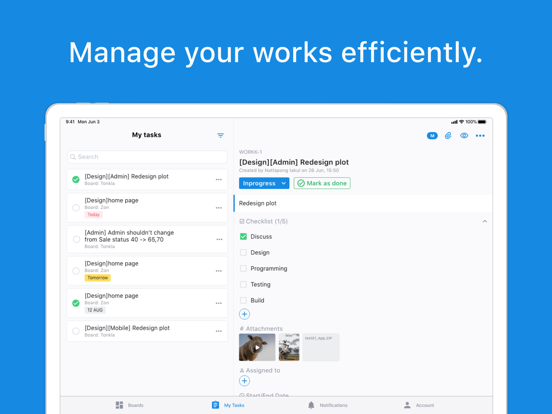Go to the Account tab
Image resolution: width=552 pixels, height=414 pixels.
419,405
